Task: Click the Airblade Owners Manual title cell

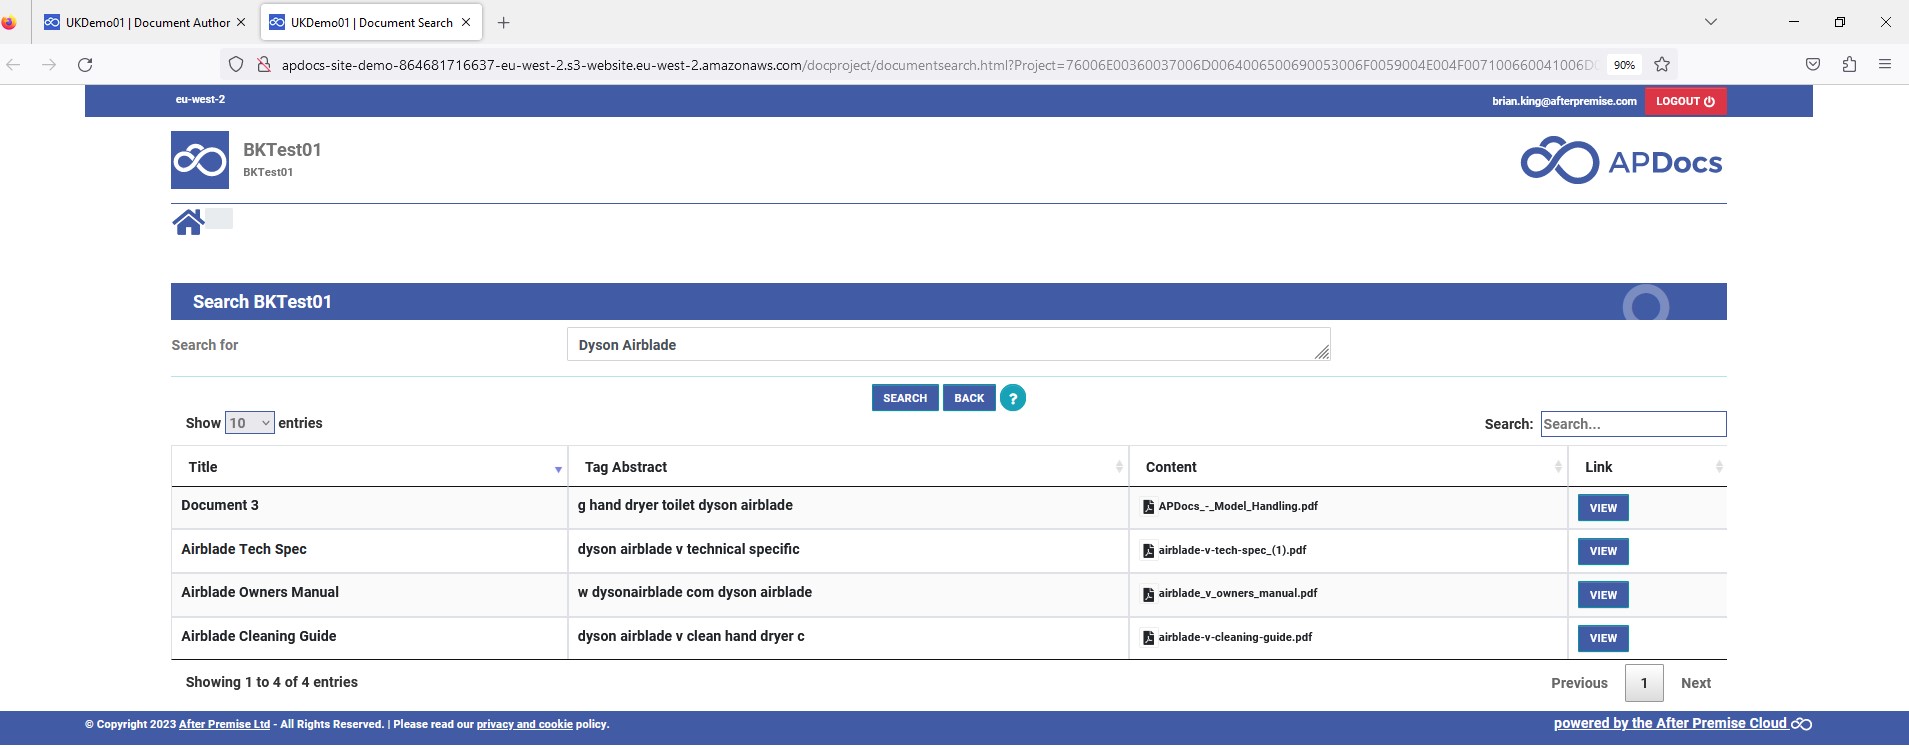Action: point(369,595)
